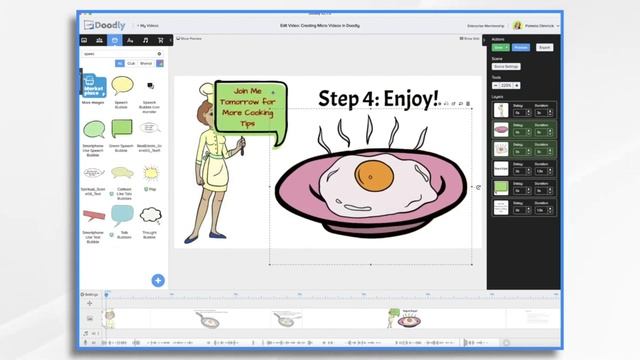Click the blue filter options button
The image size is (640, 360).
160,63
